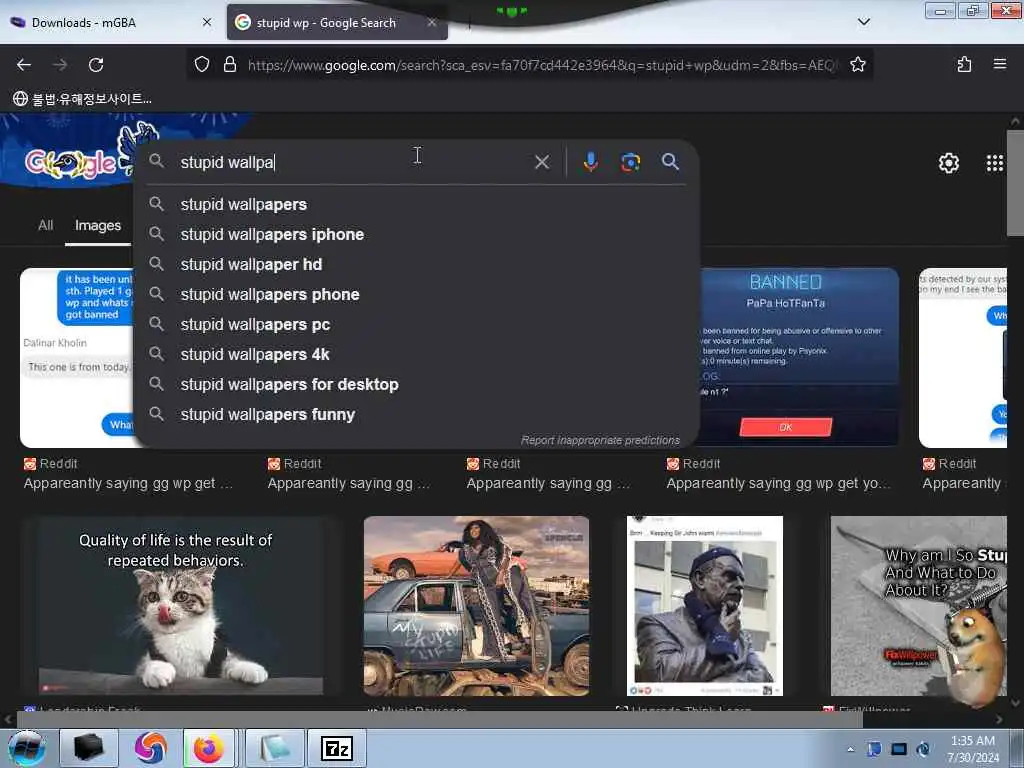Open the black box taskbar app

(x=89, y=748)
